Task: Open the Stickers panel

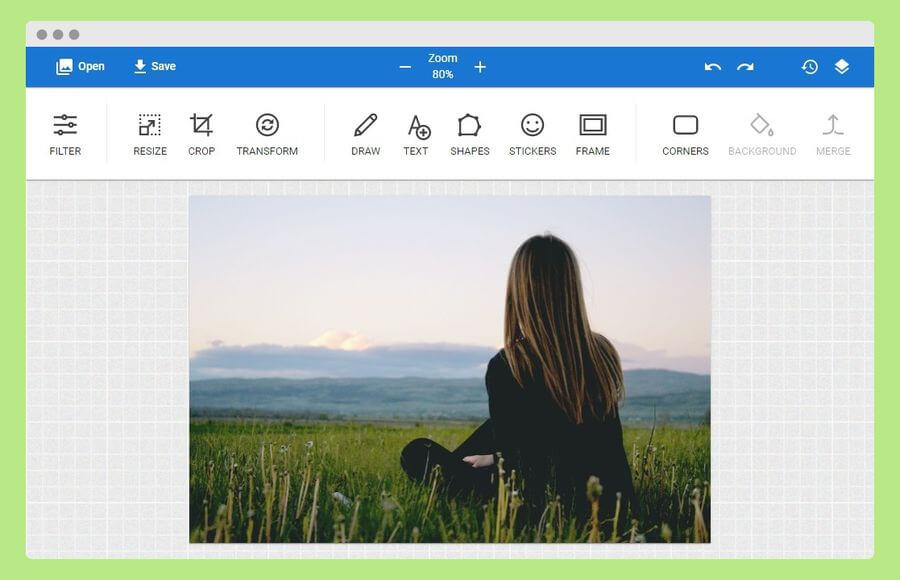Action: 533,135
